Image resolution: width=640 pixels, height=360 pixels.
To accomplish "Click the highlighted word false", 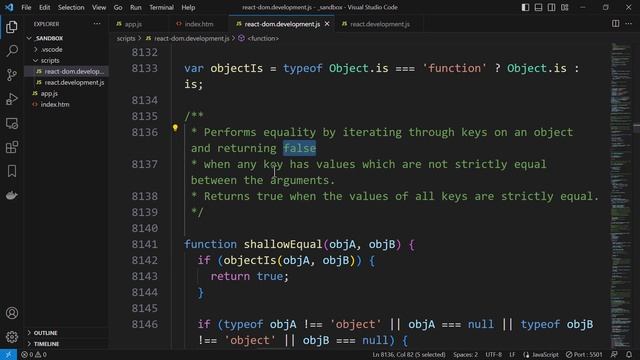I will (x=300, y=148).
